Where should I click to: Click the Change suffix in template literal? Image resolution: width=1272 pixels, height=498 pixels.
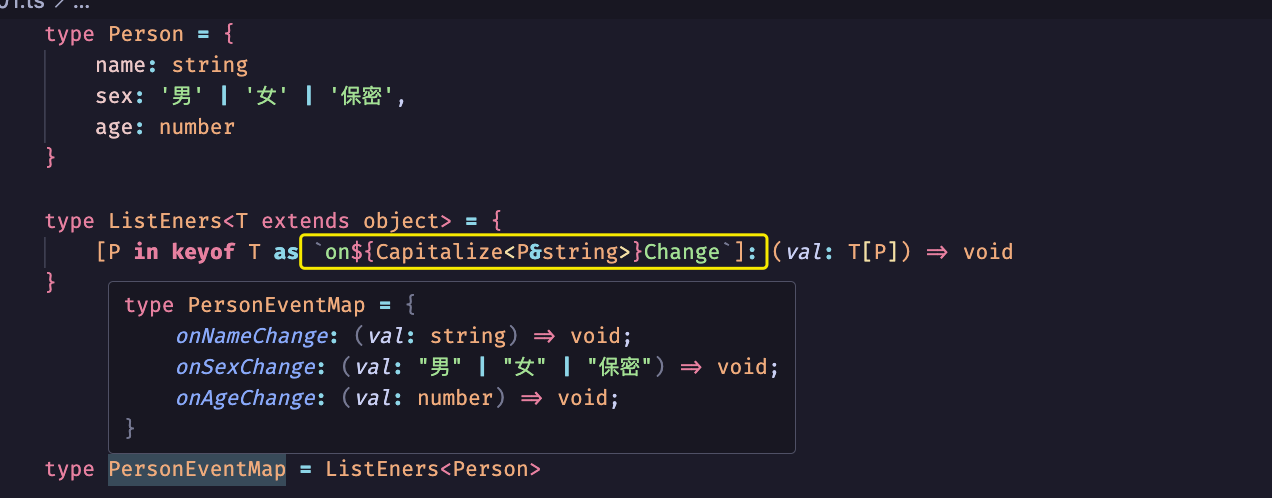pyautogui.click(x=681, y=252)
